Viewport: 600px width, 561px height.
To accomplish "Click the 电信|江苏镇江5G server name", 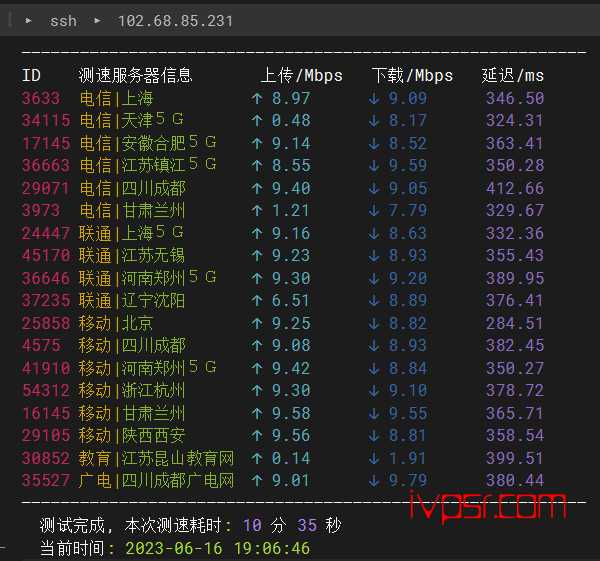I will click(x=148, y=165).
